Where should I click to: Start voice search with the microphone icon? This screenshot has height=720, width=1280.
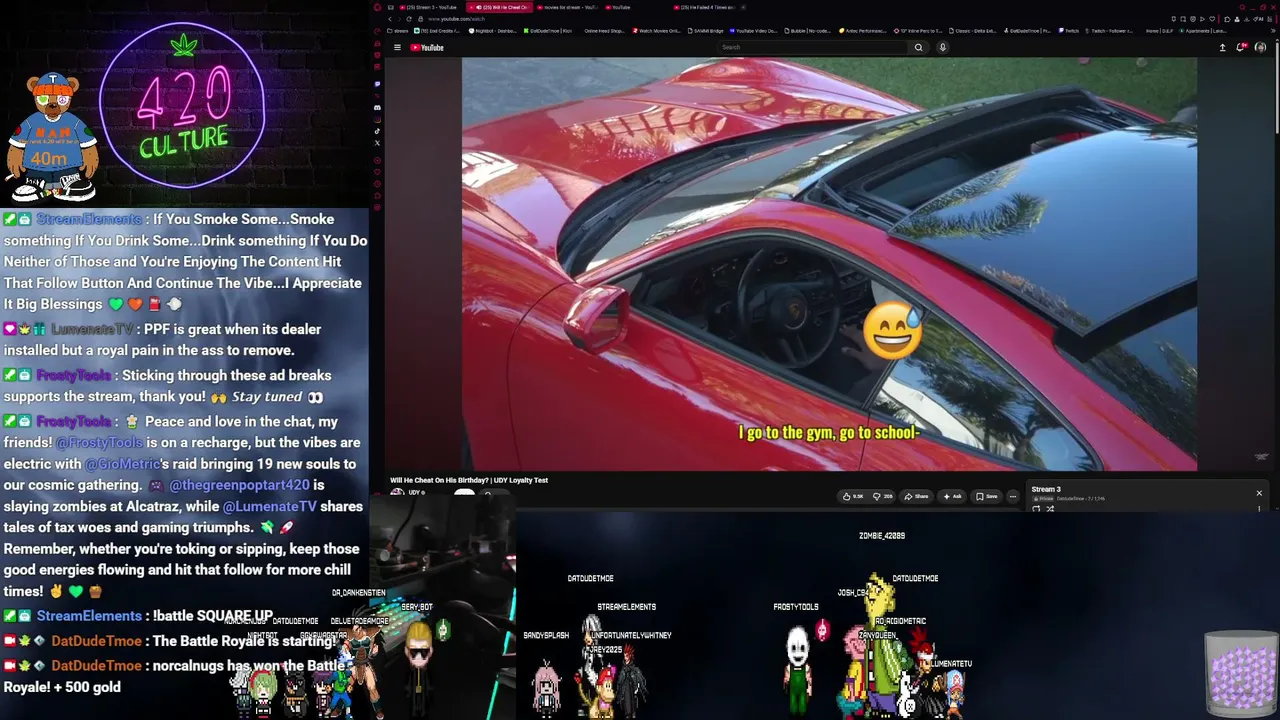[942, 47]
